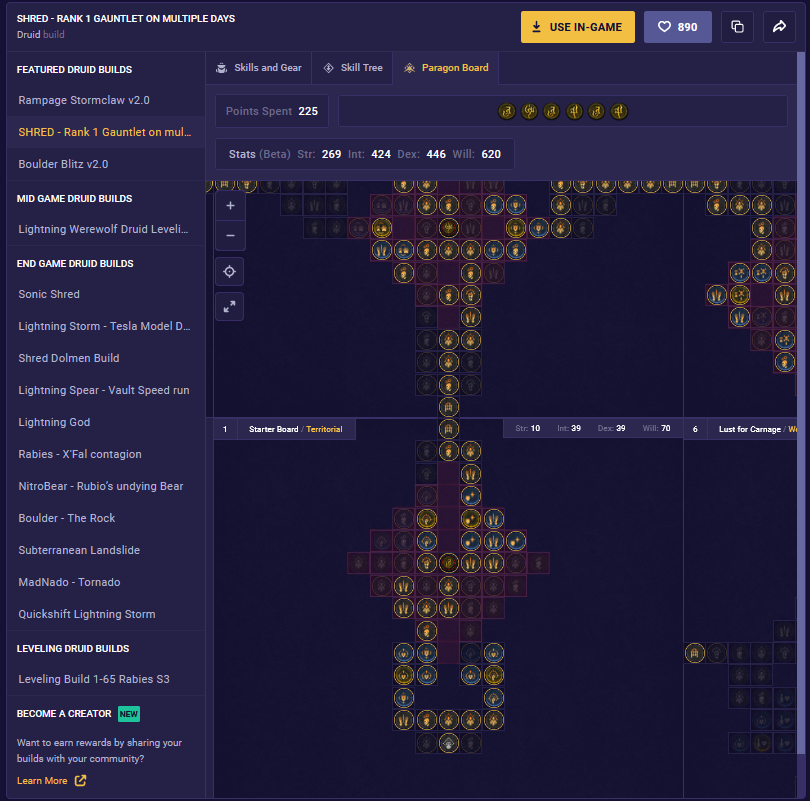Image resolution: width=810 pixels, height=801 pixels.
Task: Click the zoom out minus button
Action: click(230, 236)
